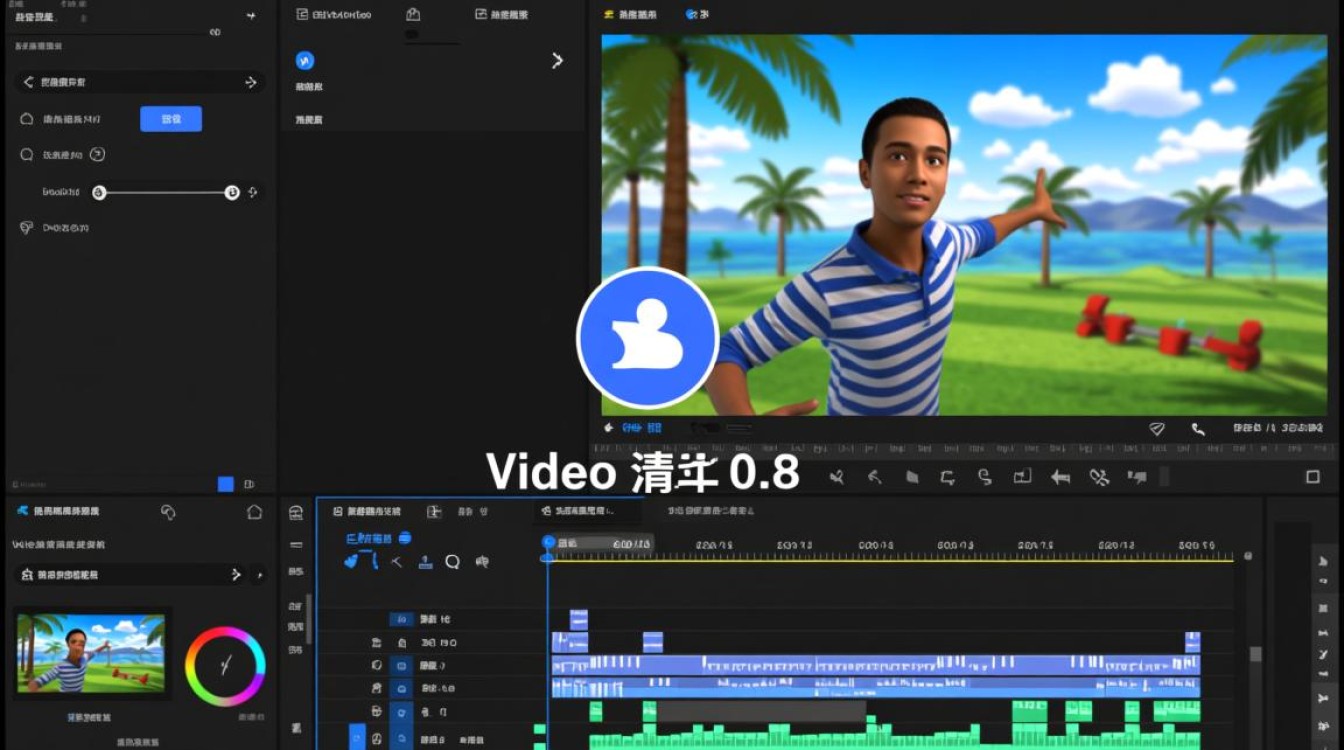
Task: Click the round blue icon in the middle panel
Action: (305, 61)
